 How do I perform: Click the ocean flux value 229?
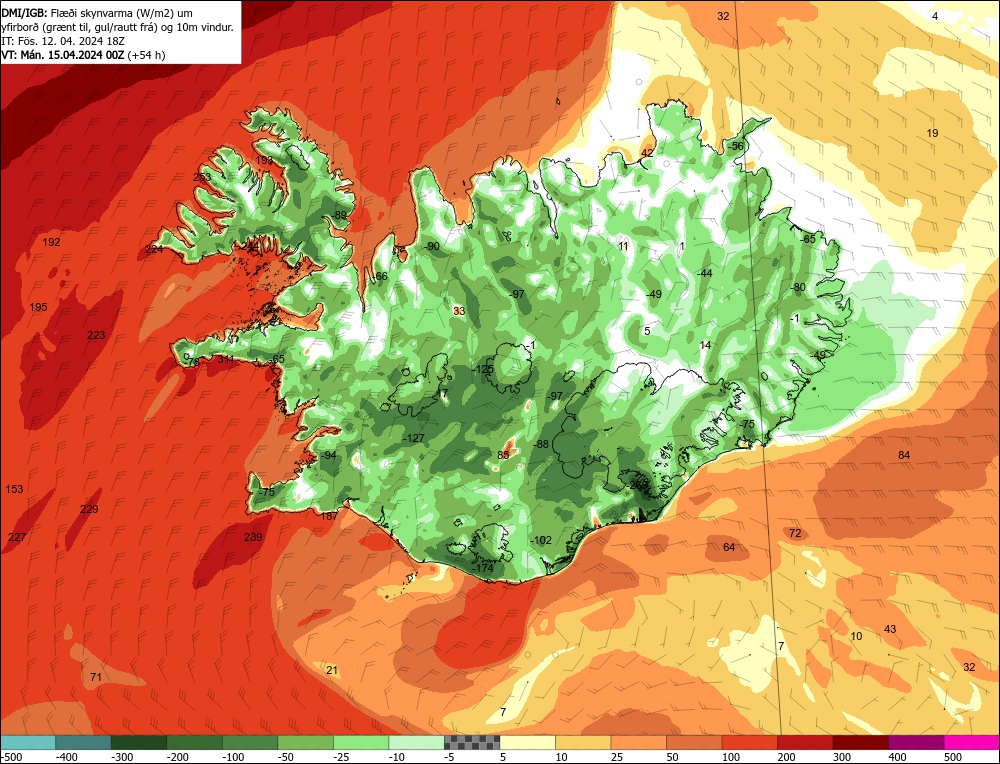pos(89,508)
